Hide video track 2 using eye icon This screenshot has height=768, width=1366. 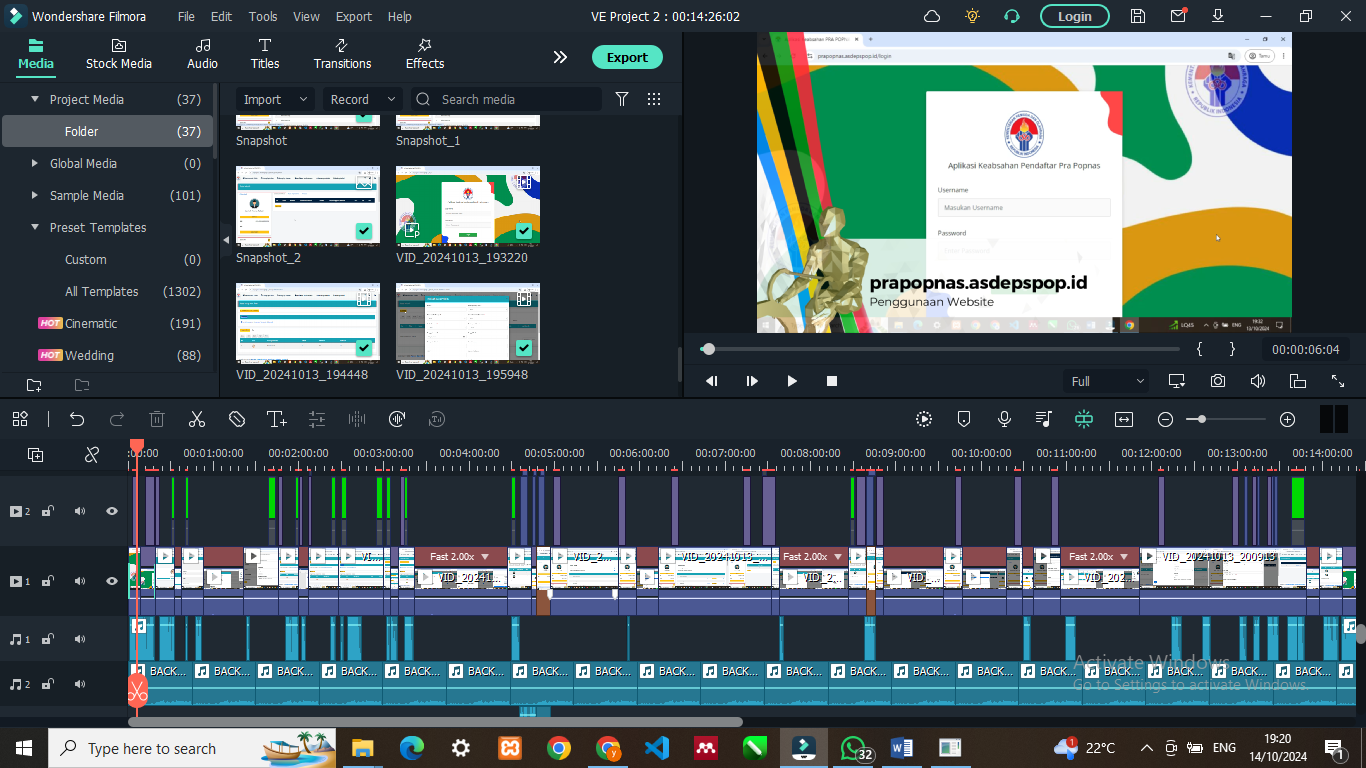click(x=112, y=511)
